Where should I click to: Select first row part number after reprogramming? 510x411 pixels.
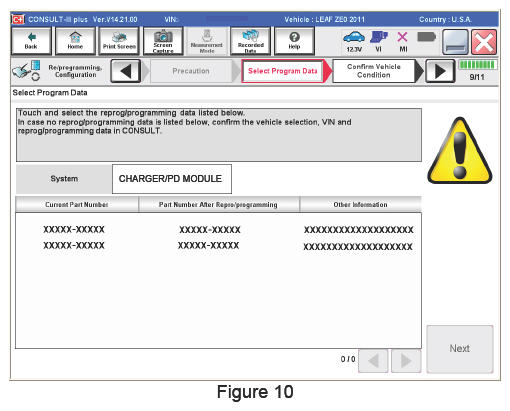click(210, 230)
